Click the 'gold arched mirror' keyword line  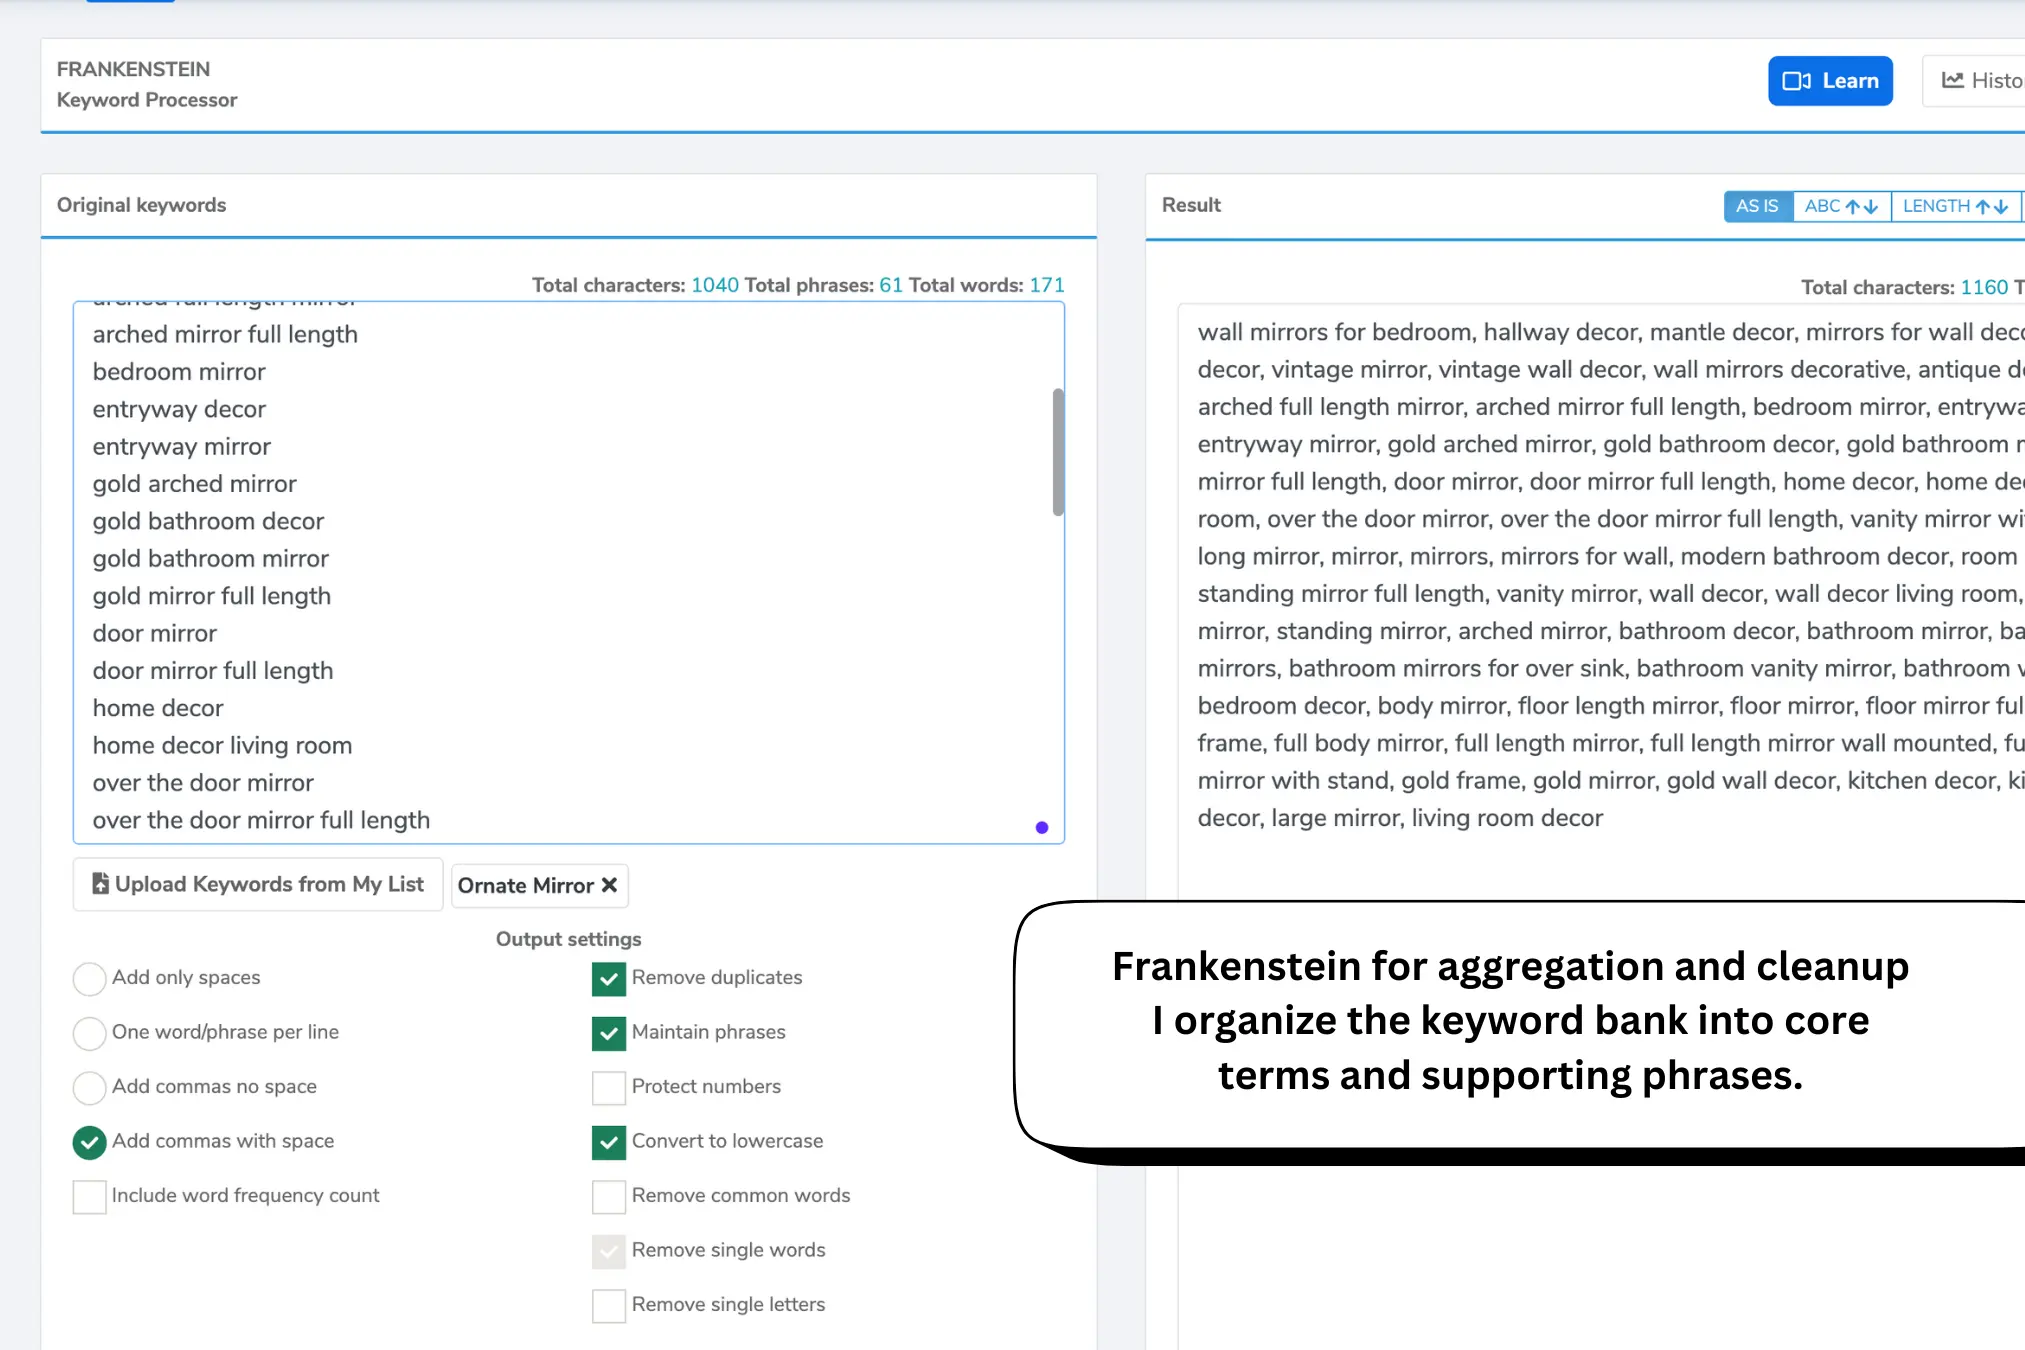click(195, 484)
